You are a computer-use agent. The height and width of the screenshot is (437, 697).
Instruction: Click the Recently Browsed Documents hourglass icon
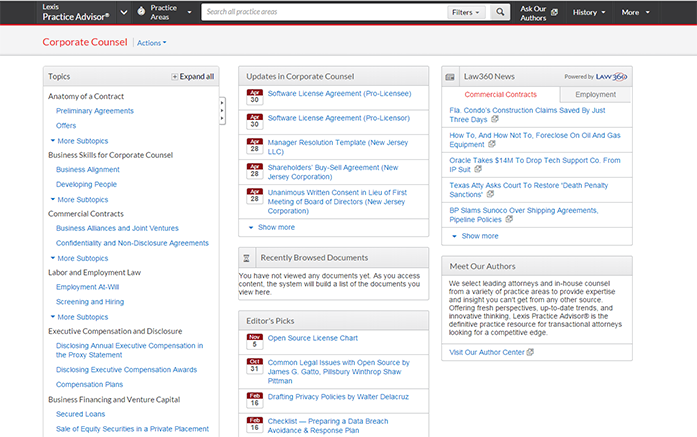pos(246,258)
